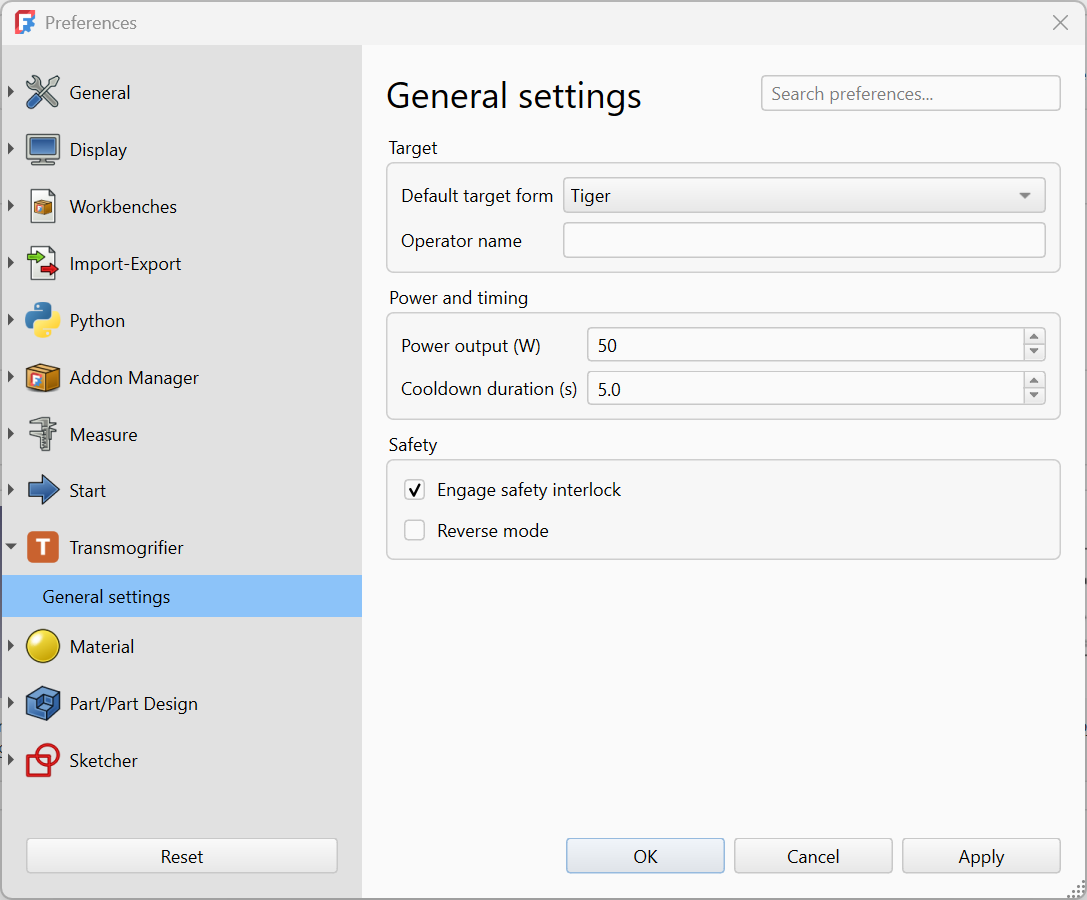Click the Part/Part Design blue cube icon
1087x900 pixels.
coord(42,703)
